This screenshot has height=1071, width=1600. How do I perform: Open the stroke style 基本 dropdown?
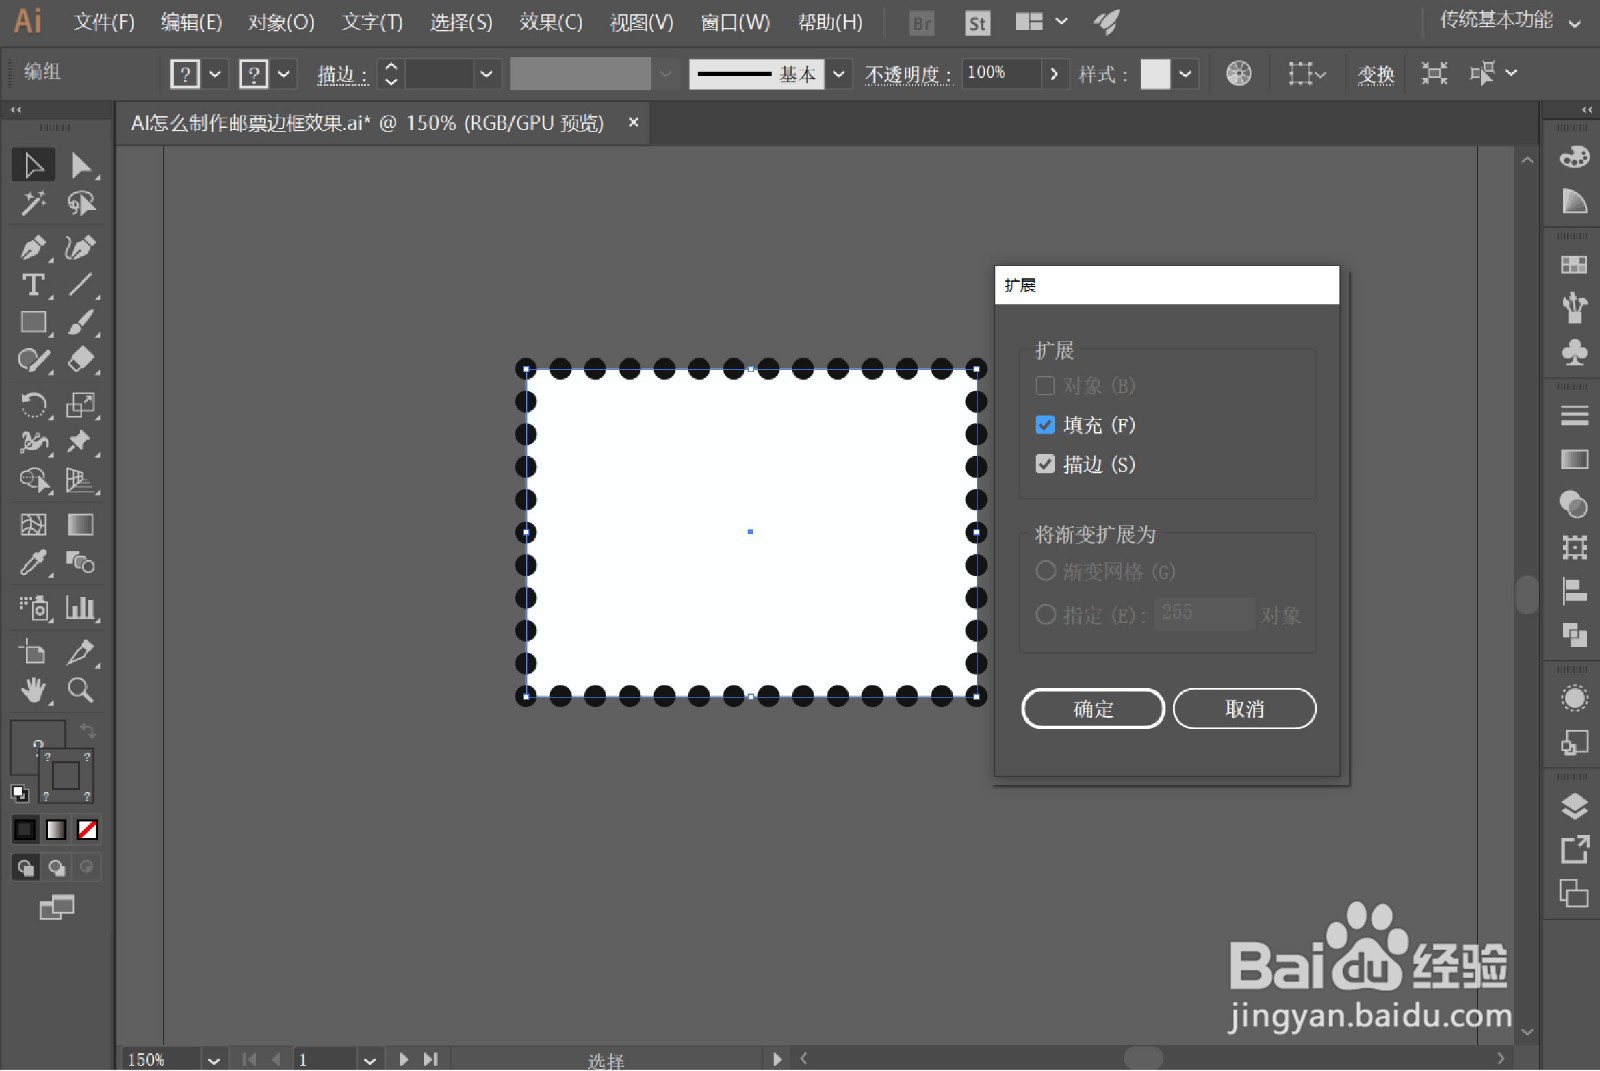839,73
